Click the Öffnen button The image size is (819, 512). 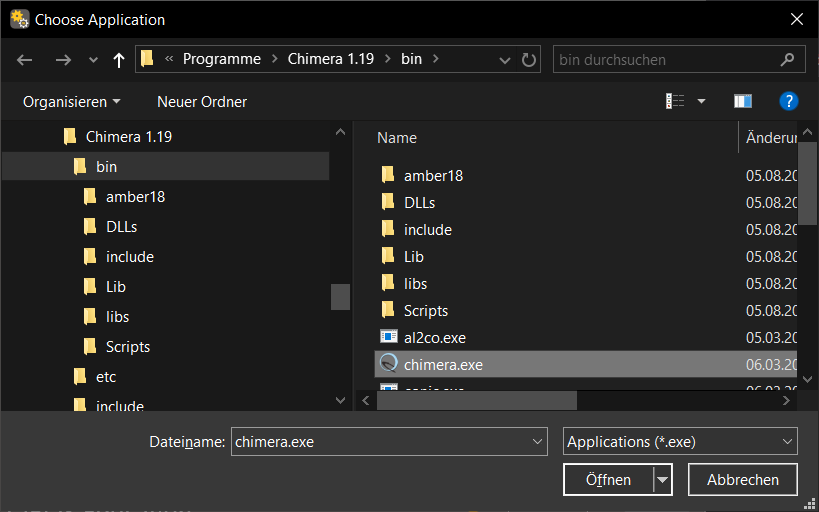pos(609,480)
